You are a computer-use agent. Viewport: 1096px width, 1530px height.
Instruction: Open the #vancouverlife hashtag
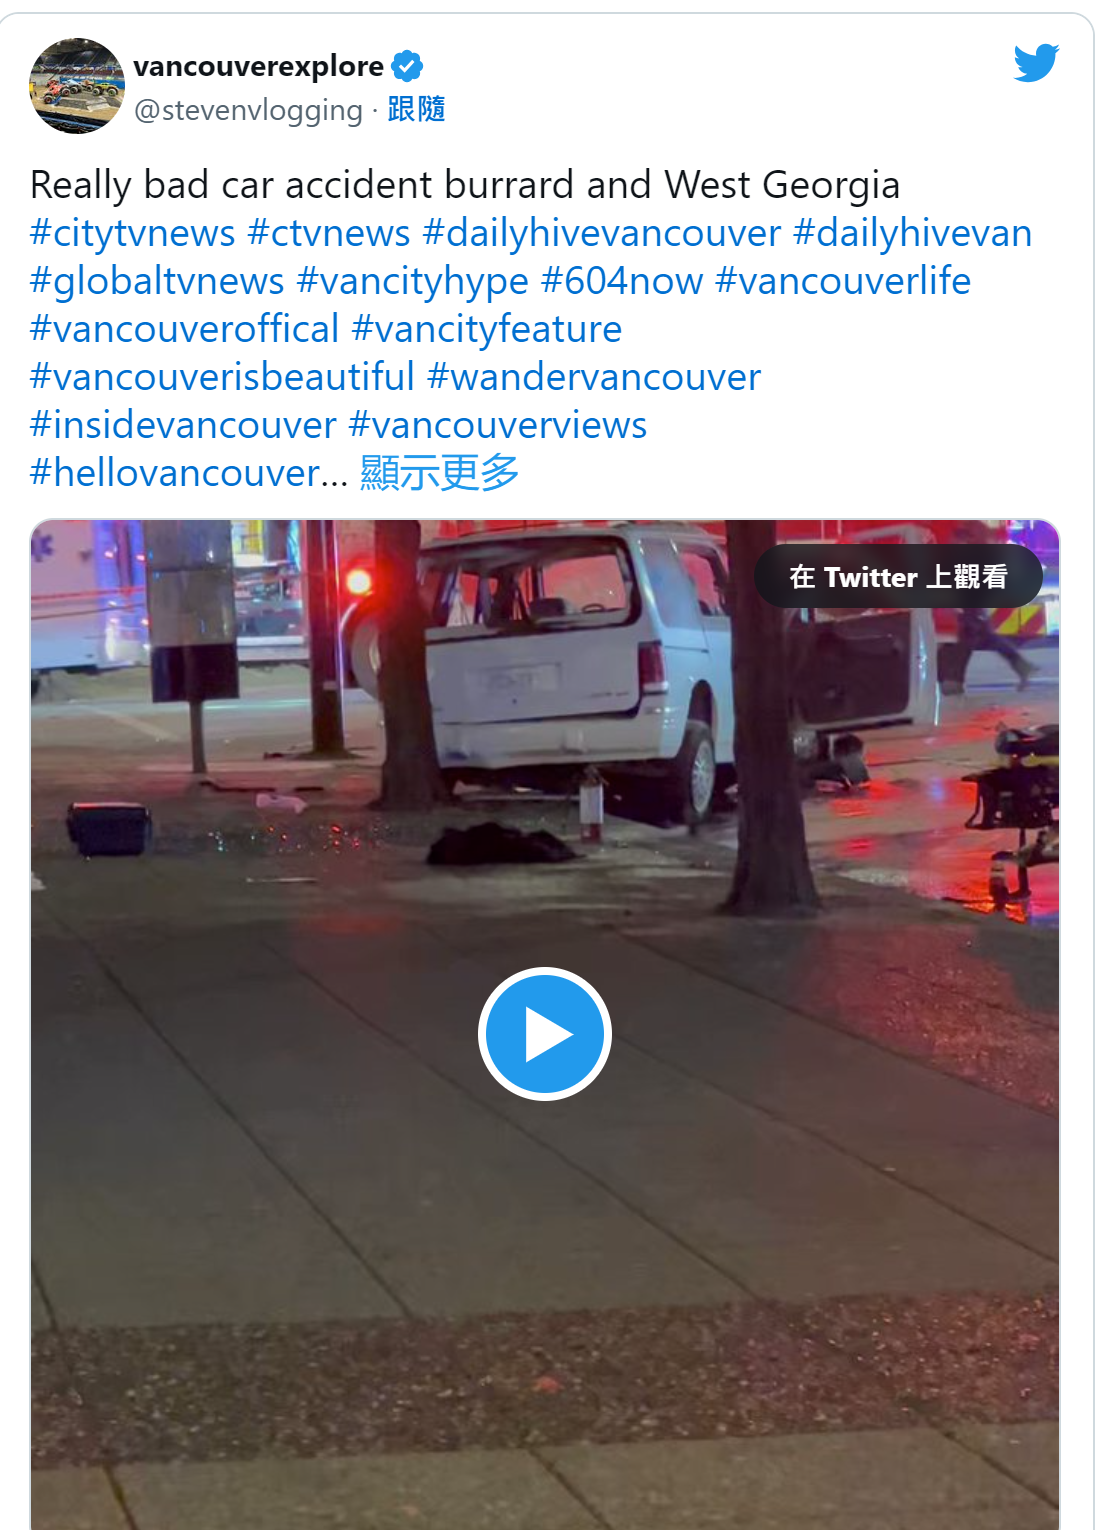(843, 281)
